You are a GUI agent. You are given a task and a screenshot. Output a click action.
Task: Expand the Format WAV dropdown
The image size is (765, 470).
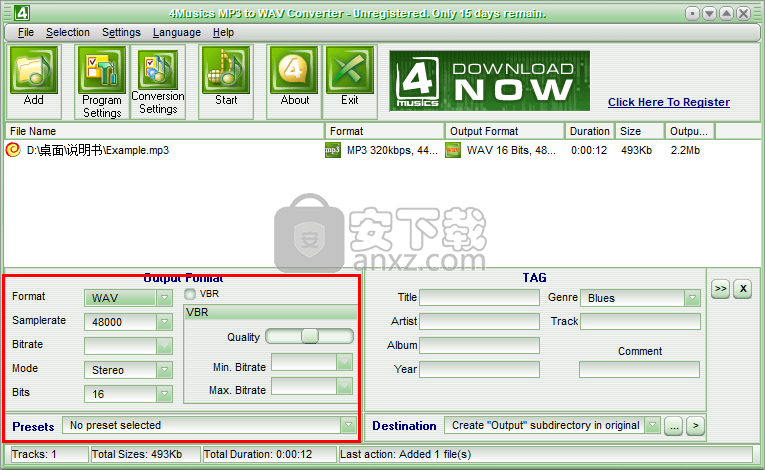164,298
